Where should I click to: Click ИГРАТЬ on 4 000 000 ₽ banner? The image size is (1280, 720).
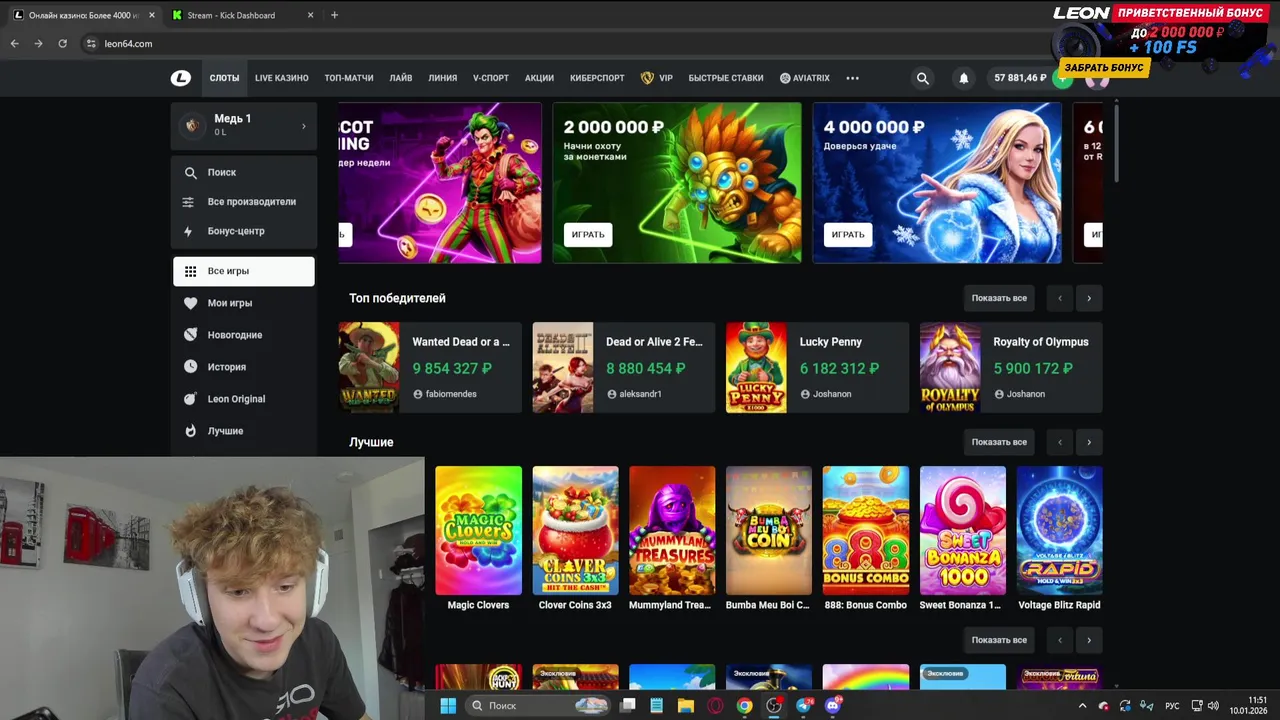(x=848, y=235)
